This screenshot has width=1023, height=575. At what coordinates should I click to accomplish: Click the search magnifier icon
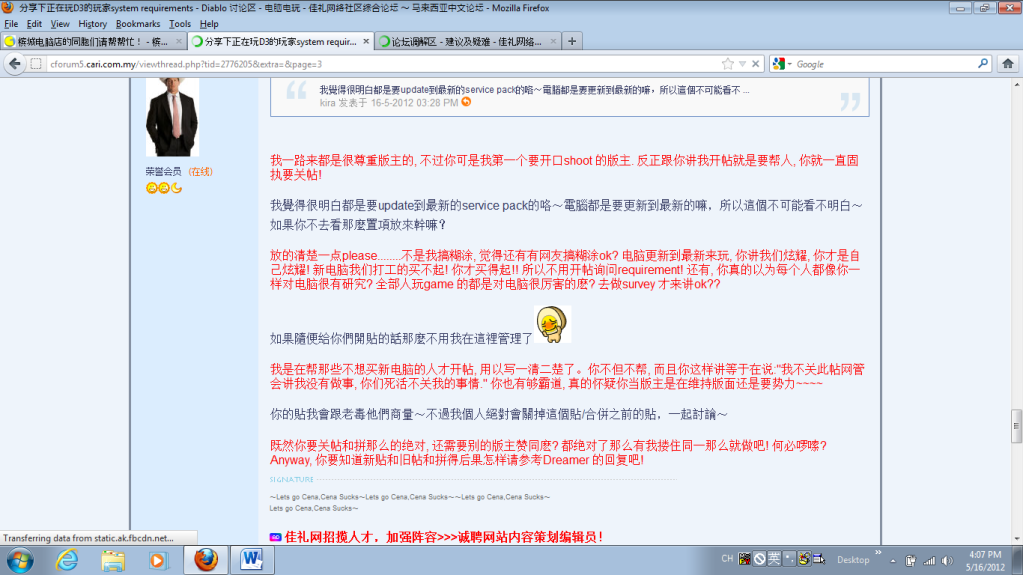point(983,63)
